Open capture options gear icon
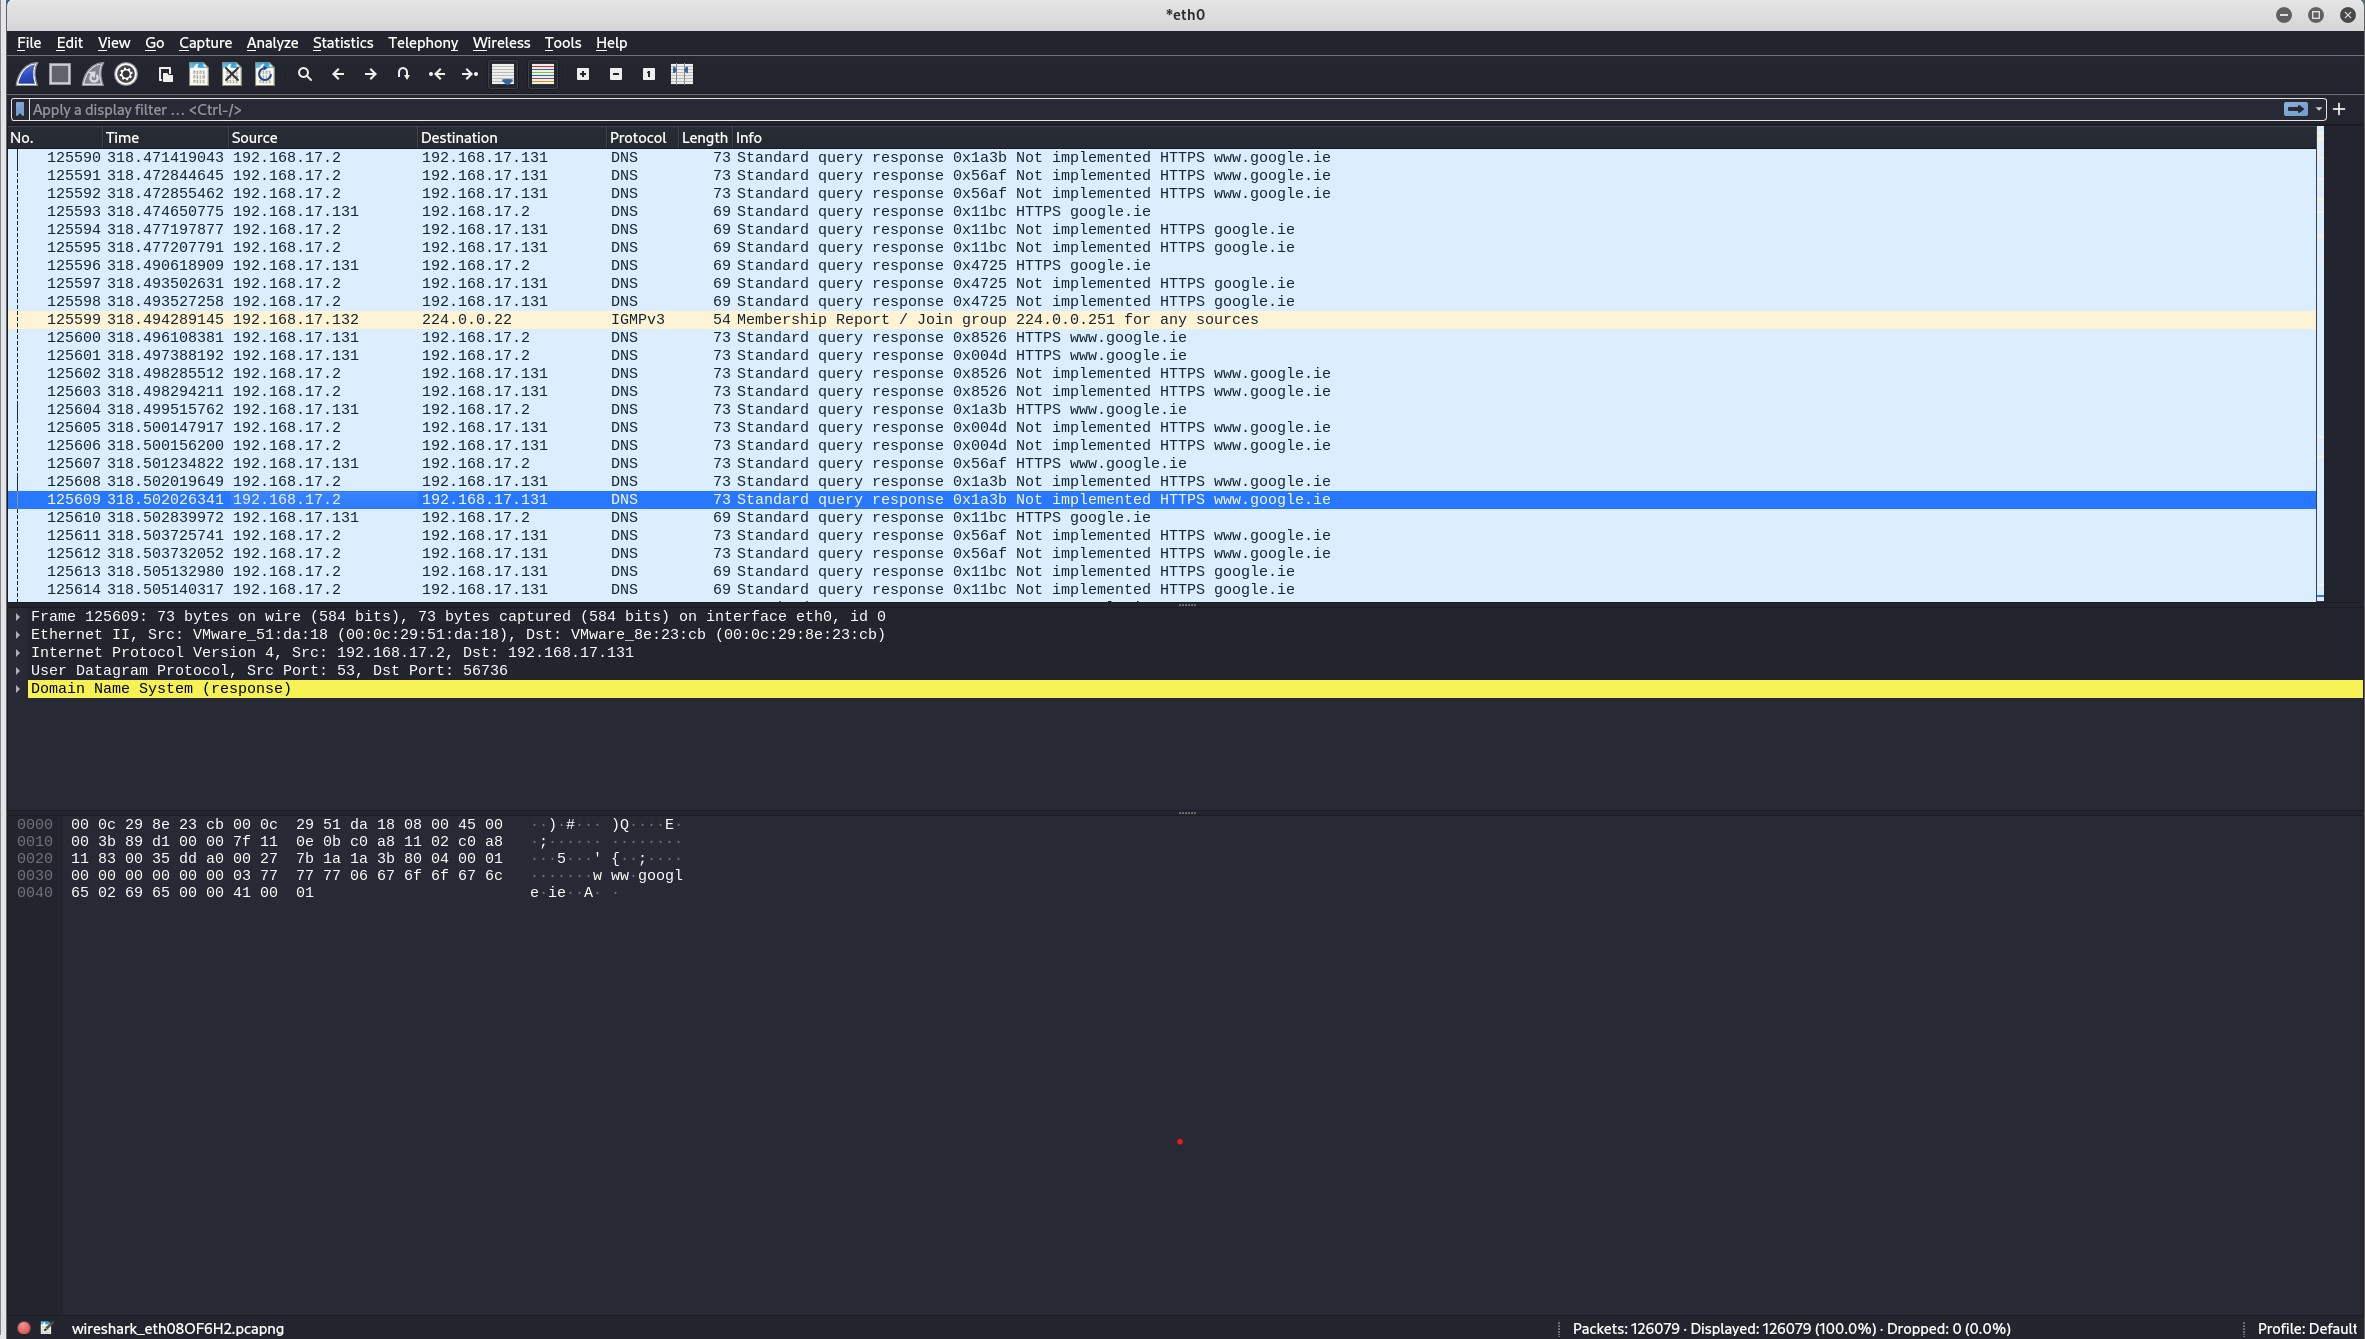The height and width of the screenshot is (1339, 2365). click(126, 74)
